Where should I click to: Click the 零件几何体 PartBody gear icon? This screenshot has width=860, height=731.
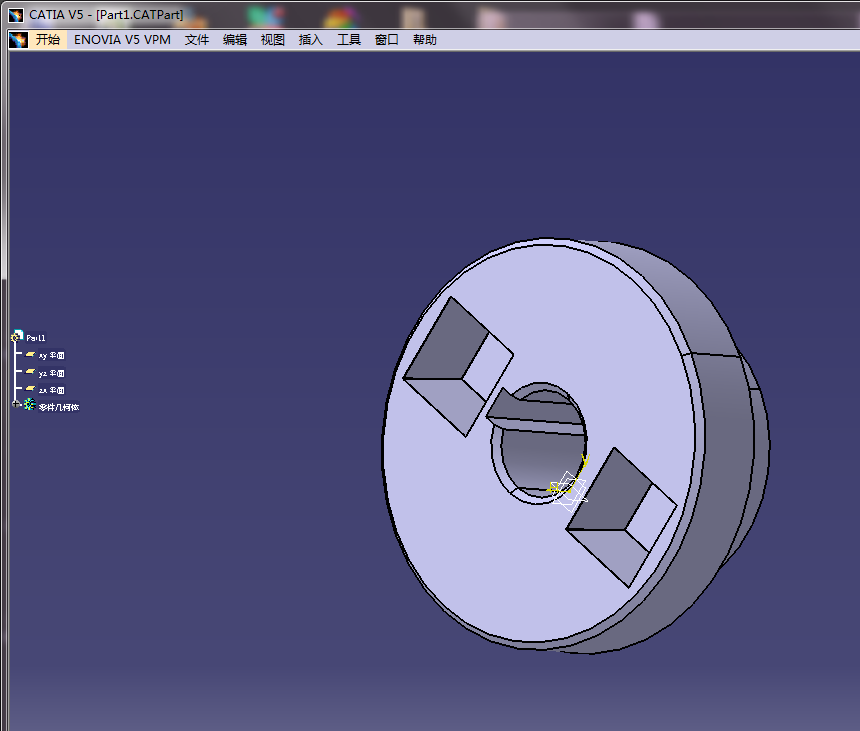click(29, 406)
